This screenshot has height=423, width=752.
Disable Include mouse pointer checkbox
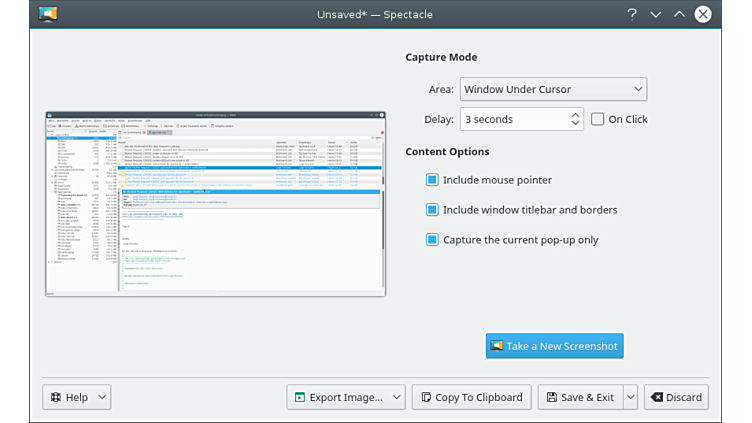click(x=432, y=180)
